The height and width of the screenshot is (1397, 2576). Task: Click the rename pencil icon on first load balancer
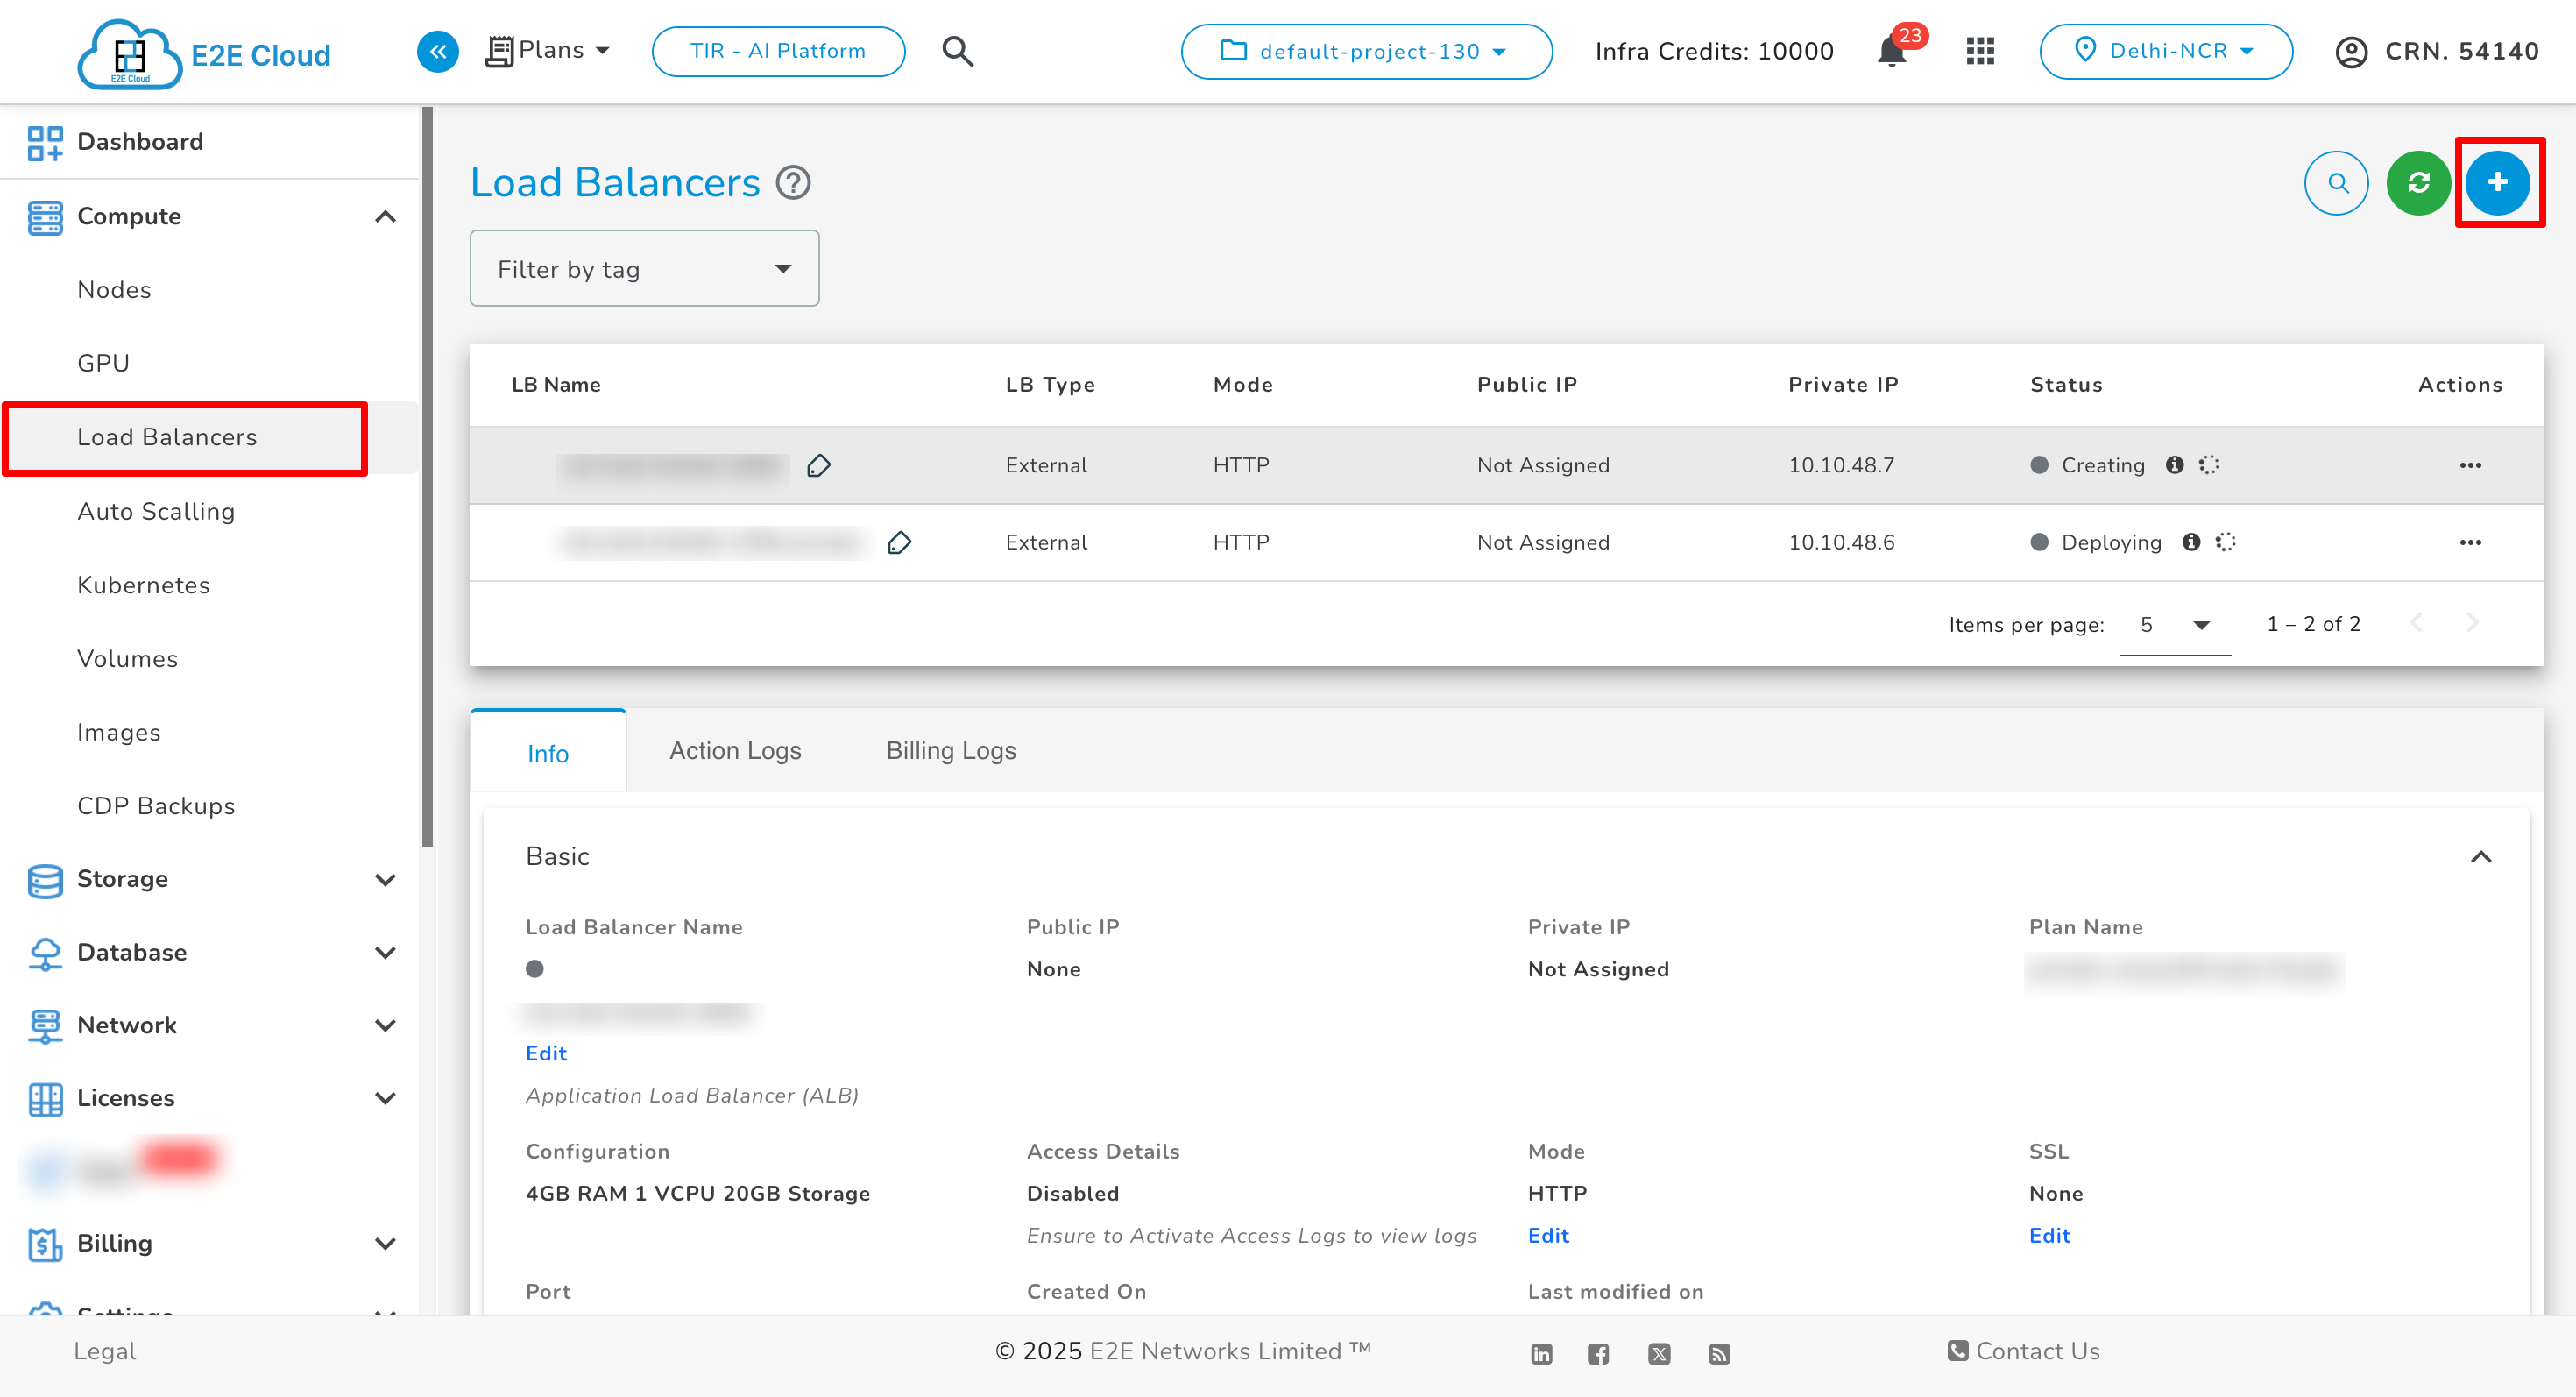[819, 465]
